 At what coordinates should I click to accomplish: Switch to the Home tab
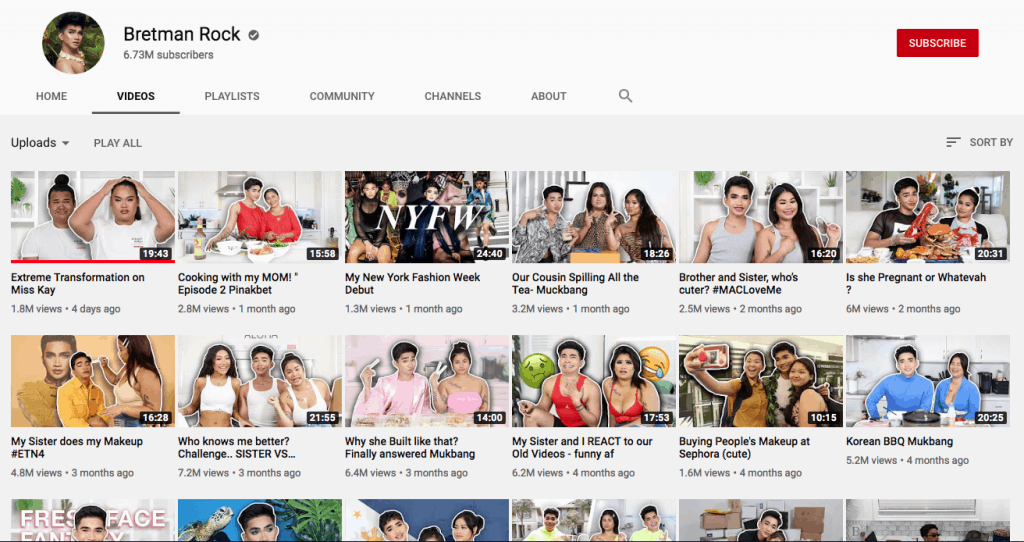(51, 96)
